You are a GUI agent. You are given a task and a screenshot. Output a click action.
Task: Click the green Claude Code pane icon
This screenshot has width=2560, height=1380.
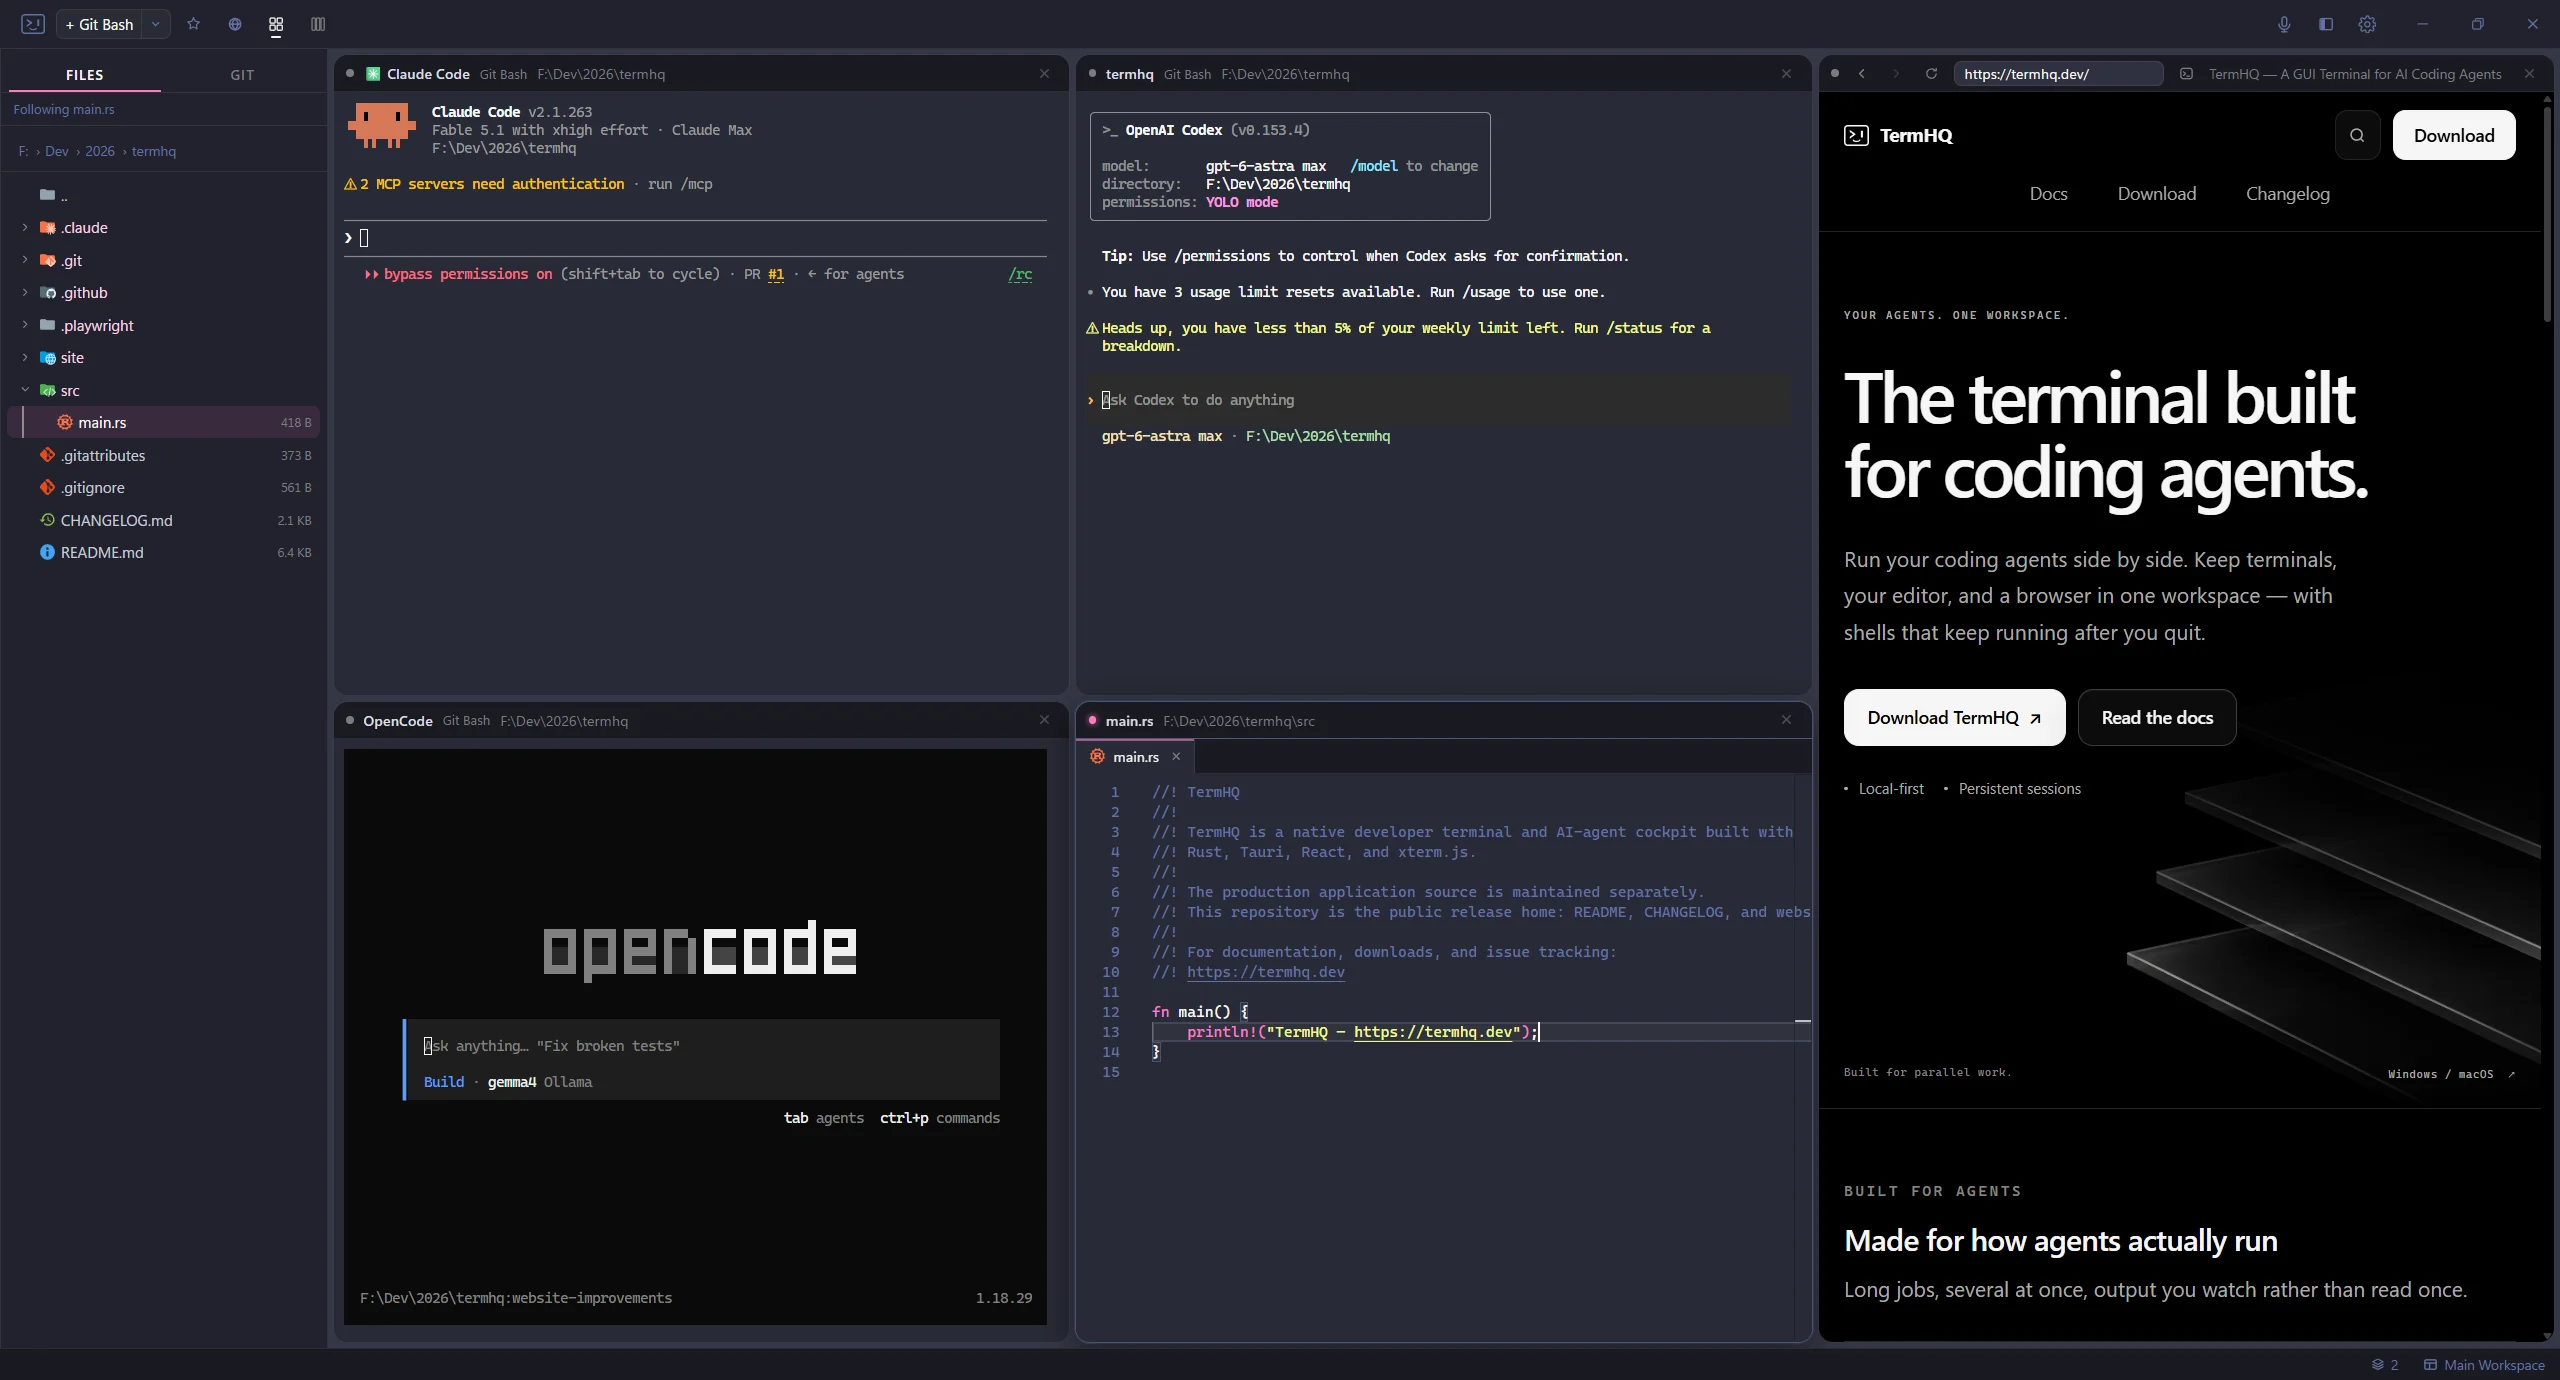[x=373, y=74]
